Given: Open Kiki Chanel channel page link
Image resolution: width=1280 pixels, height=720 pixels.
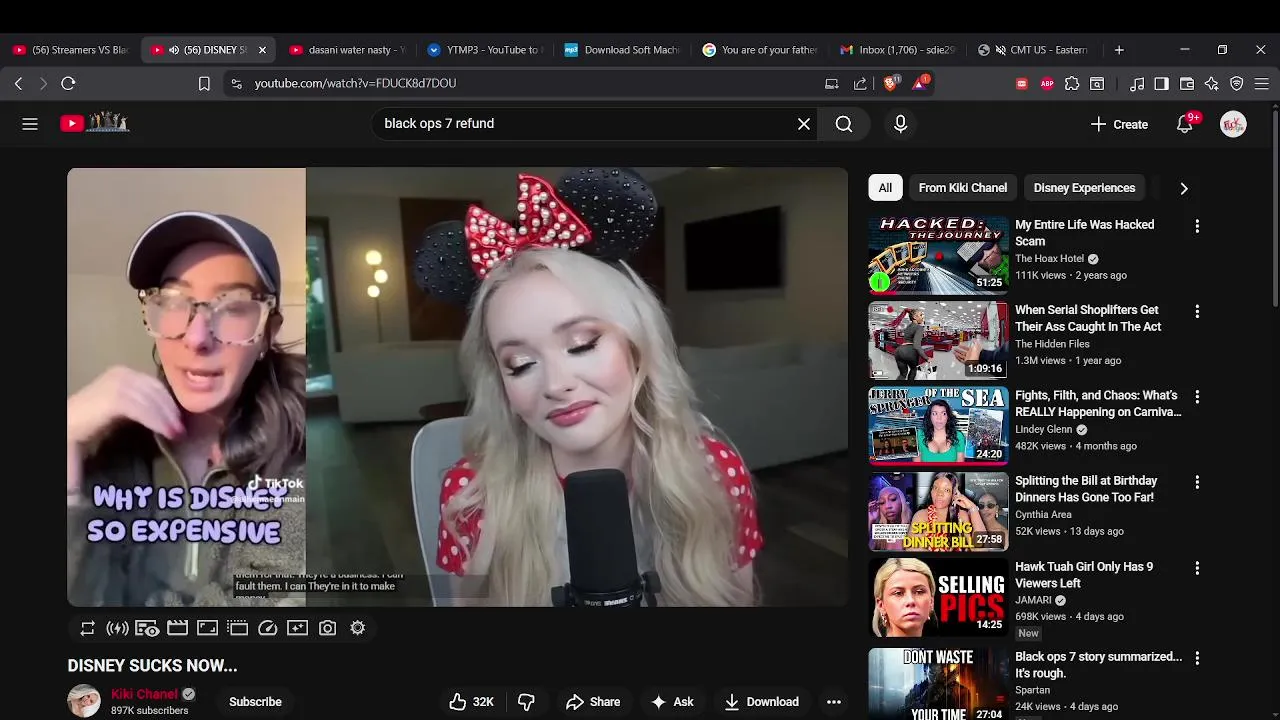Looking at the screenshot, I should pyautogui.click(x=144, y=694).
